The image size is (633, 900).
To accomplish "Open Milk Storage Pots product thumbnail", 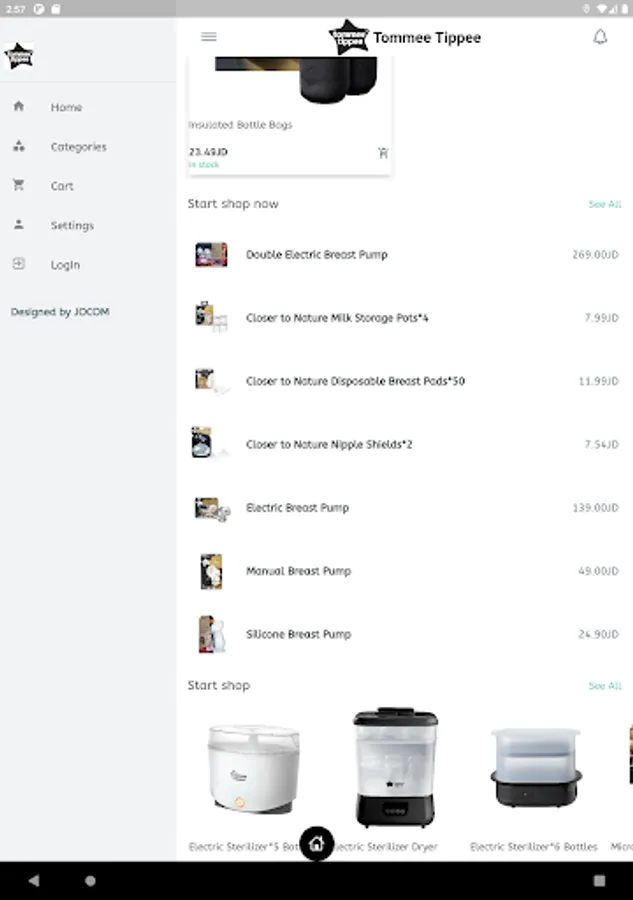I will click(211, 317).
